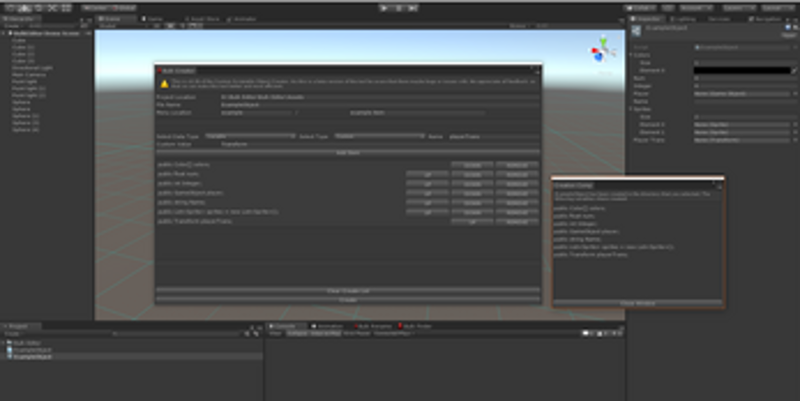Click the Custom Value field in Bulk Creator
Image resolution: width=800 pixels, height=401 pixels.
point(380,144)
